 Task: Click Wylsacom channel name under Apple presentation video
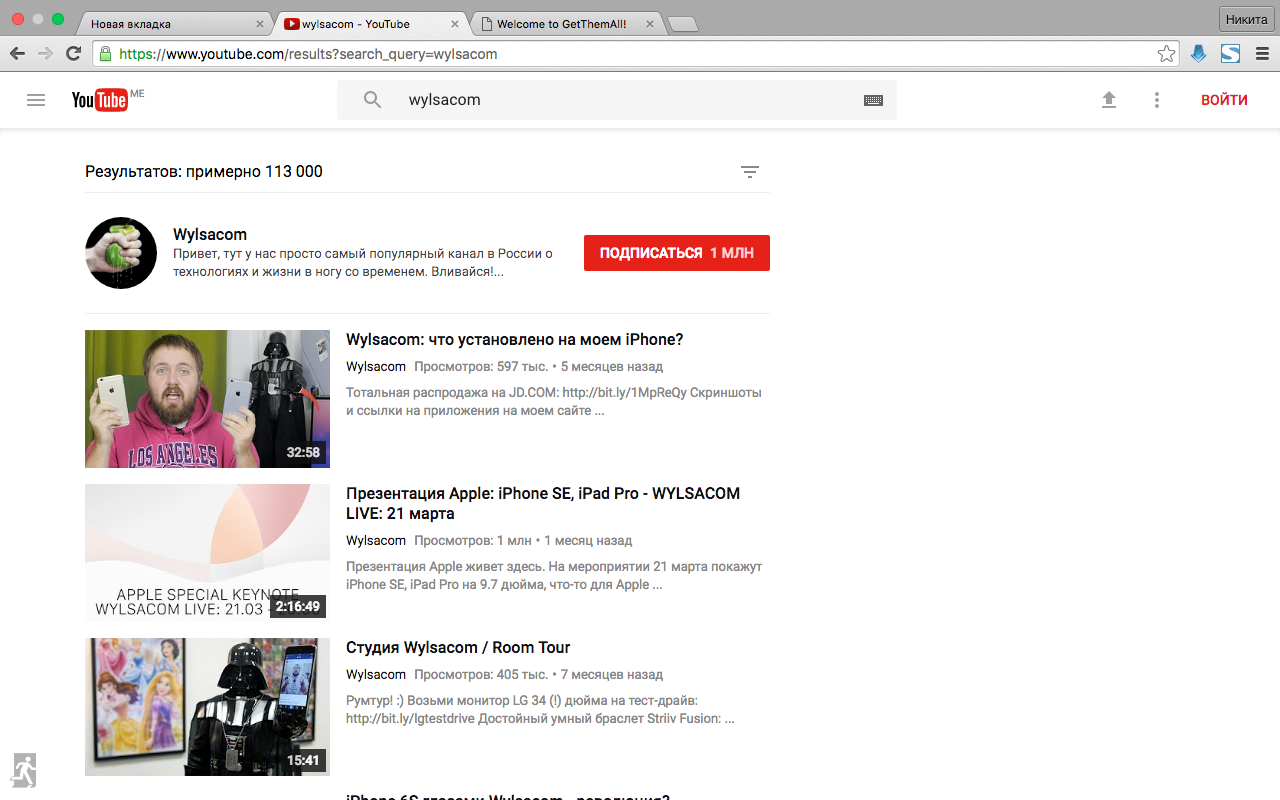pyautogui.click(x=376, y=541)
